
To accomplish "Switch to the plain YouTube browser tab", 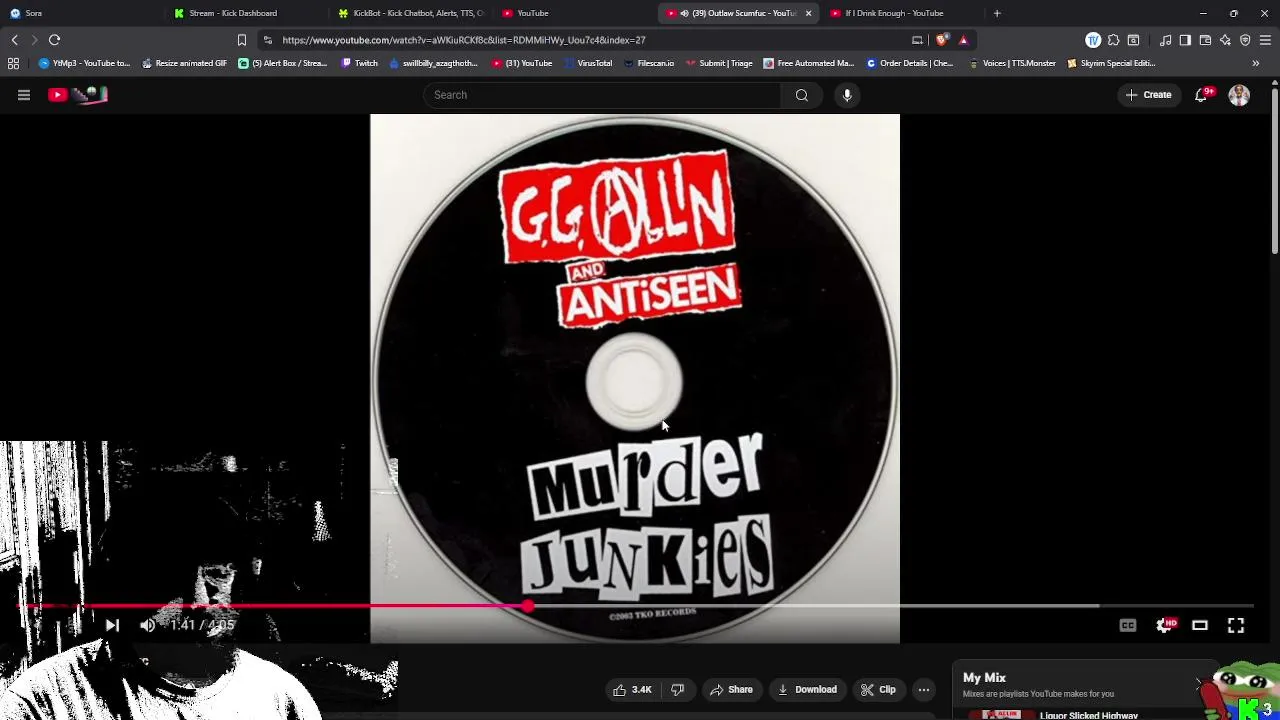I will click(x=575, y=13).
